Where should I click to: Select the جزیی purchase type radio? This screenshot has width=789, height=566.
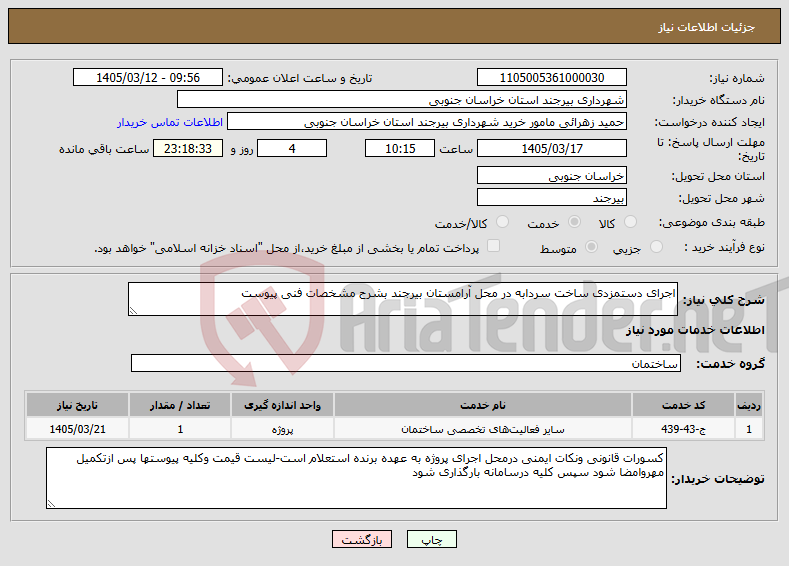pyautogui.click(x=656, y=247)
